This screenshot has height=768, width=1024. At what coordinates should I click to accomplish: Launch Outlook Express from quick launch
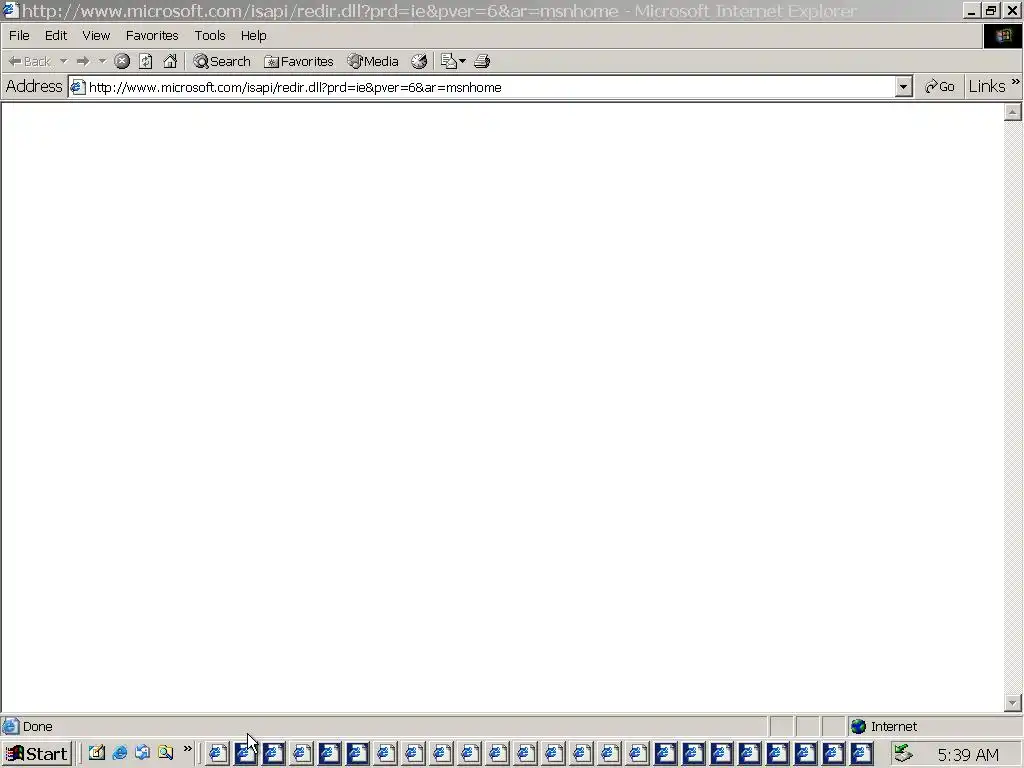[x=142, y=753]
